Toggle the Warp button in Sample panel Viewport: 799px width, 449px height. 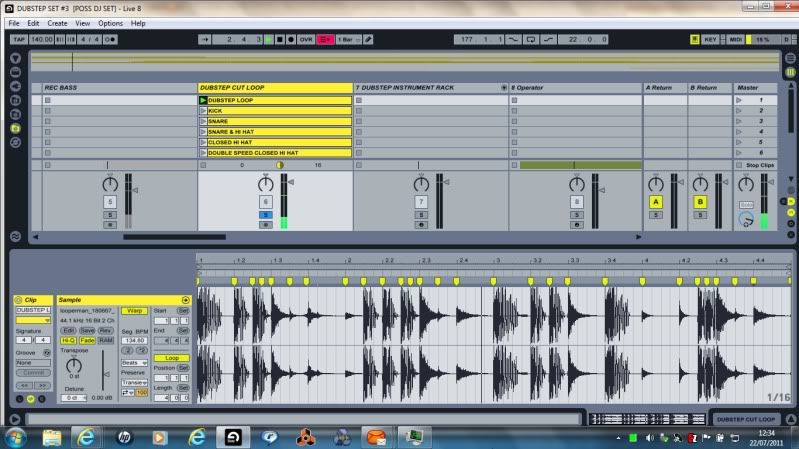coord(133,311)
